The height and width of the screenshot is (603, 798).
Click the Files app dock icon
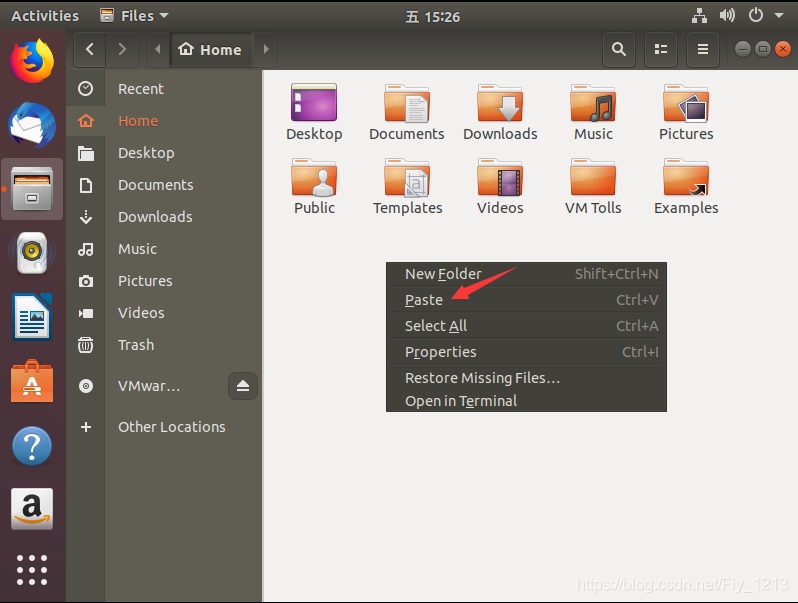(x=32, y=189)
